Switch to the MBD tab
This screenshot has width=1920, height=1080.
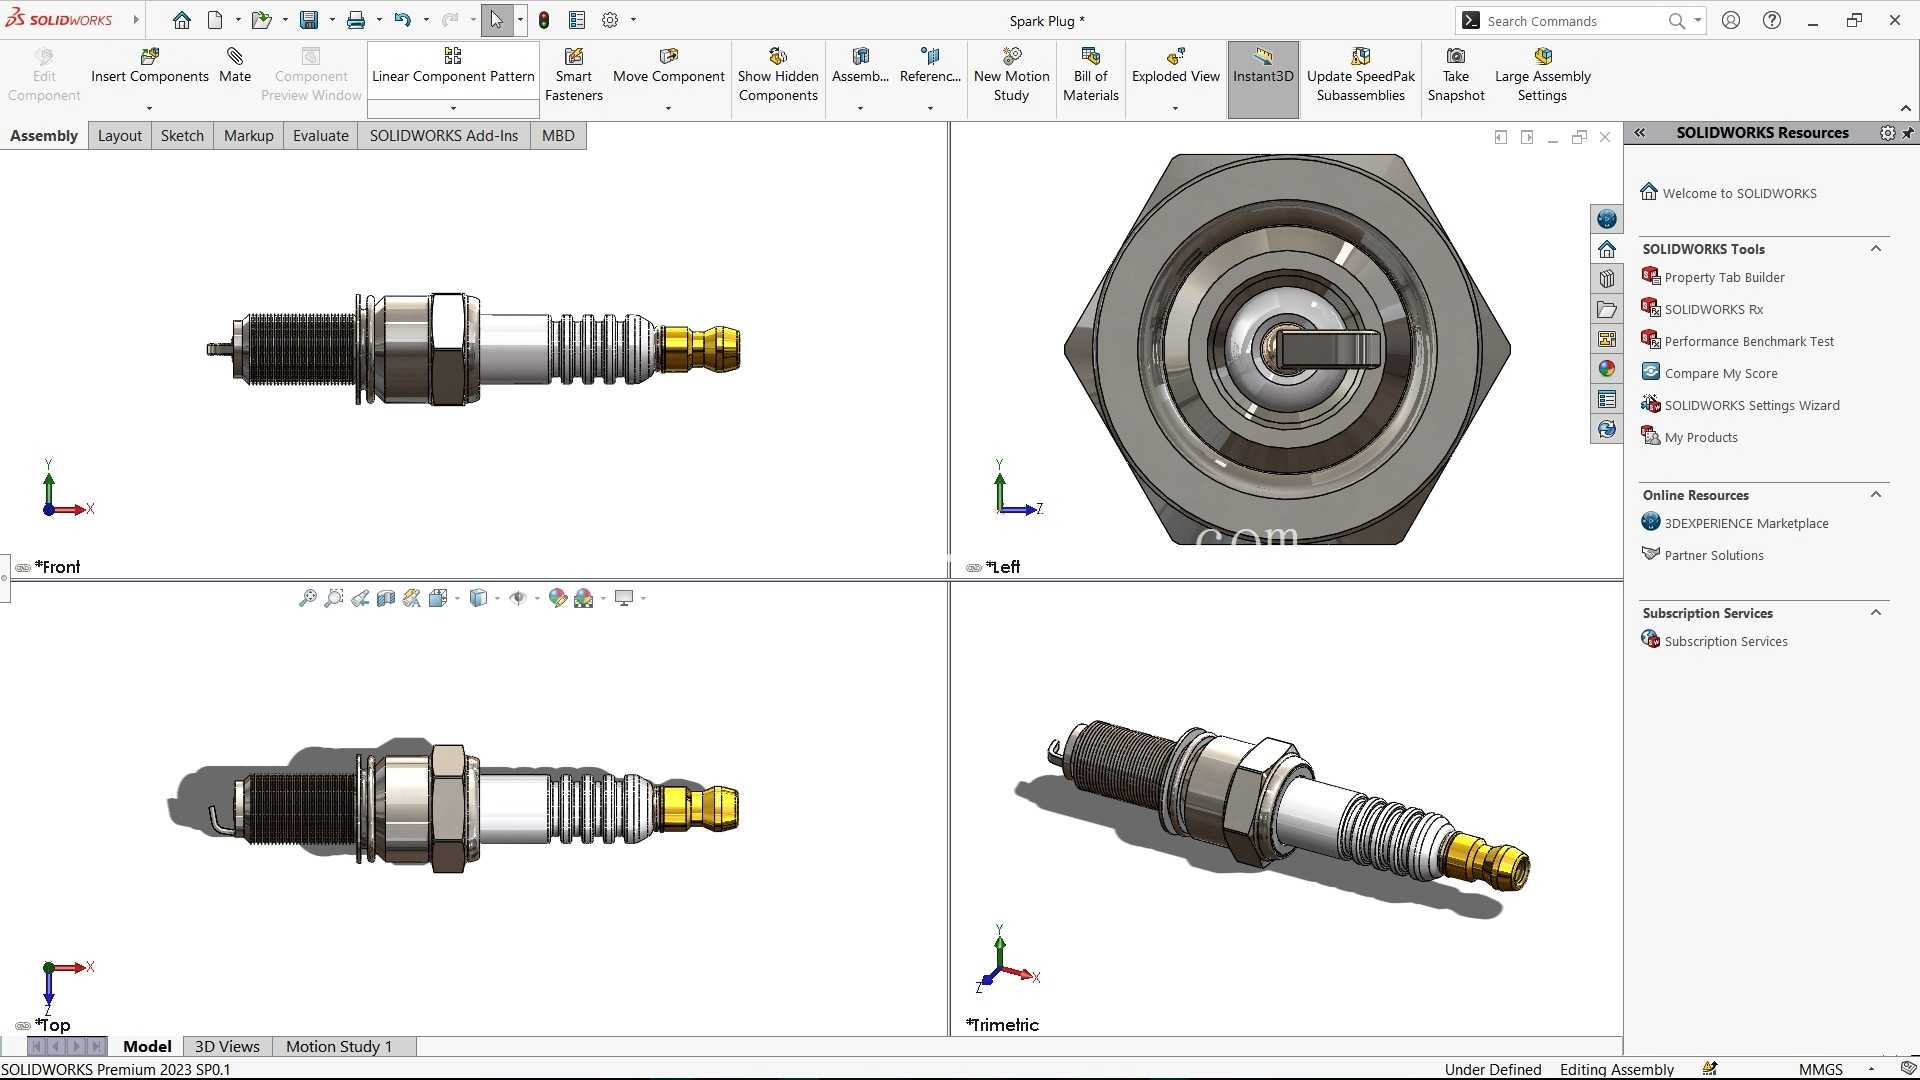click(558, 136)
